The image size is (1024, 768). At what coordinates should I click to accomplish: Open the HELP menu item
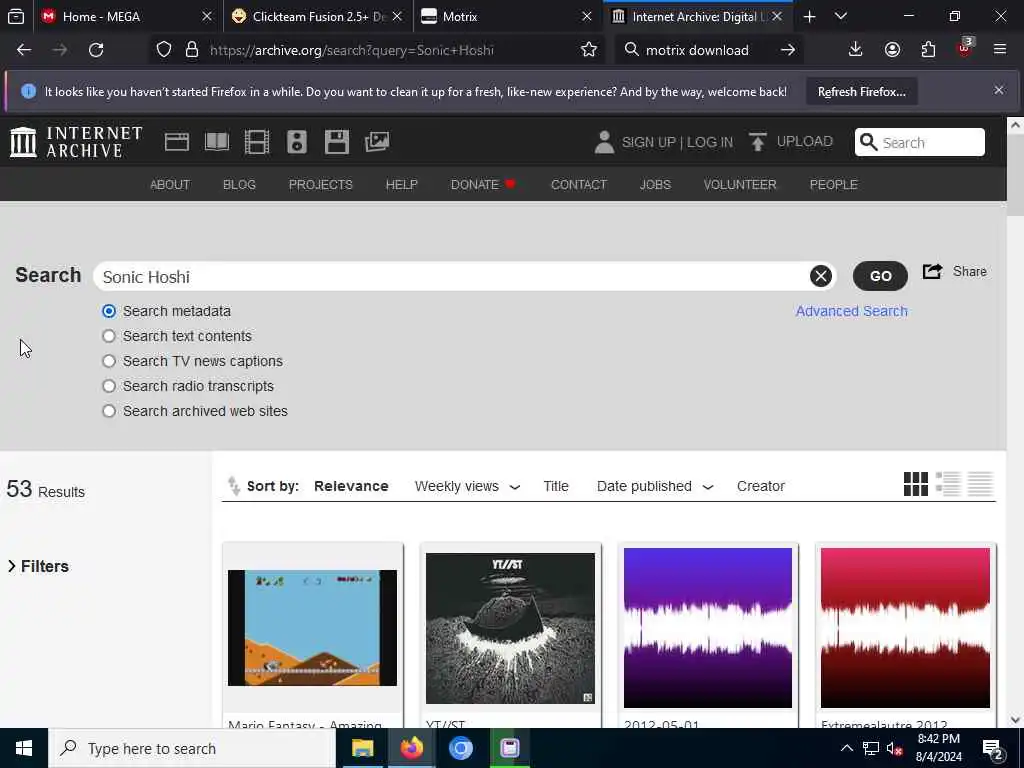pos(402,185)
